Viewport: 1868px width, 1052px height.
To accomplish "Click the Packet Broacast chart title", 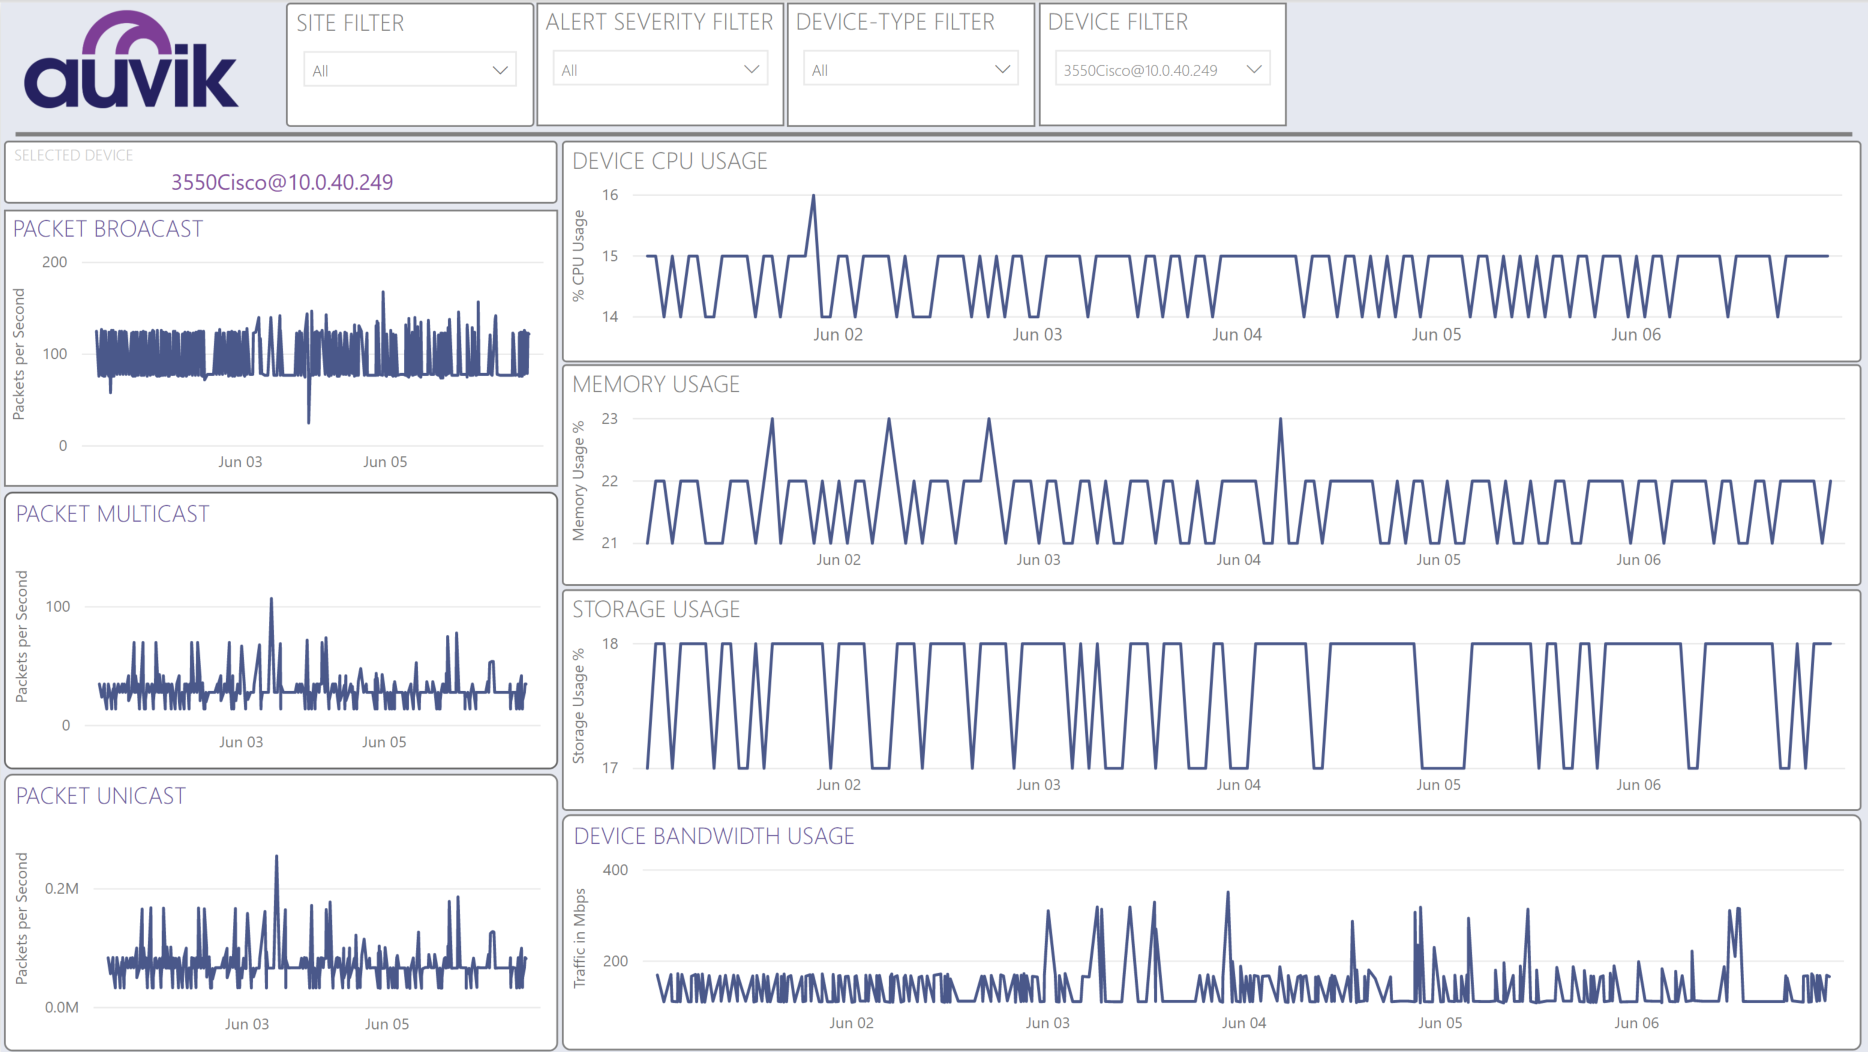I will click(x=108, y=229).
